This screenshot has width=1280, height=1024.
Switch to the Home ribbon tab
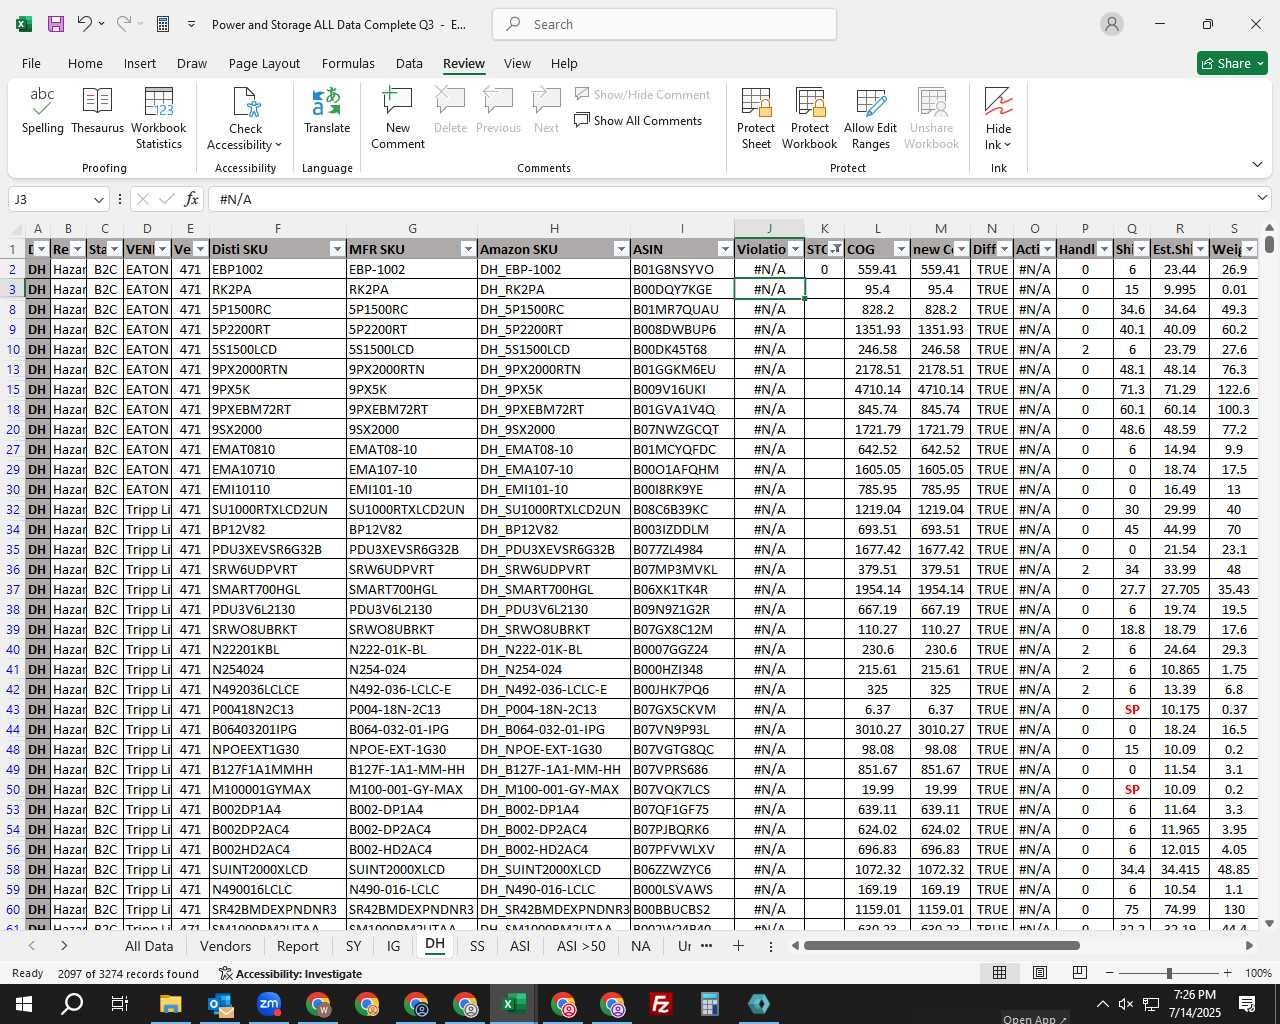point(85,63)
